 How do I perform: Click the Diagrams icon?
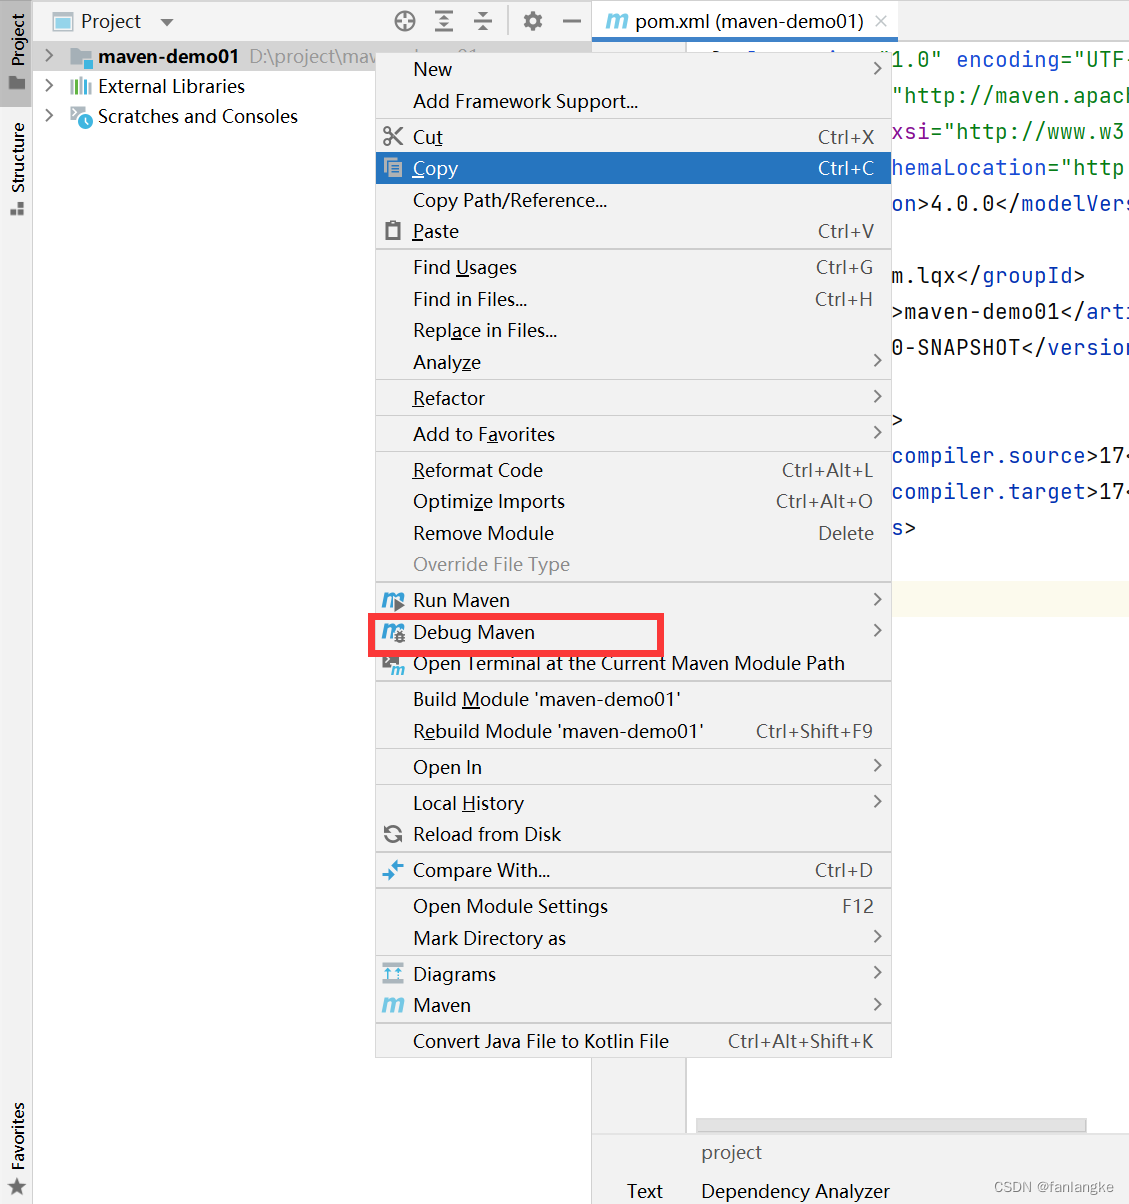point(393,974)
